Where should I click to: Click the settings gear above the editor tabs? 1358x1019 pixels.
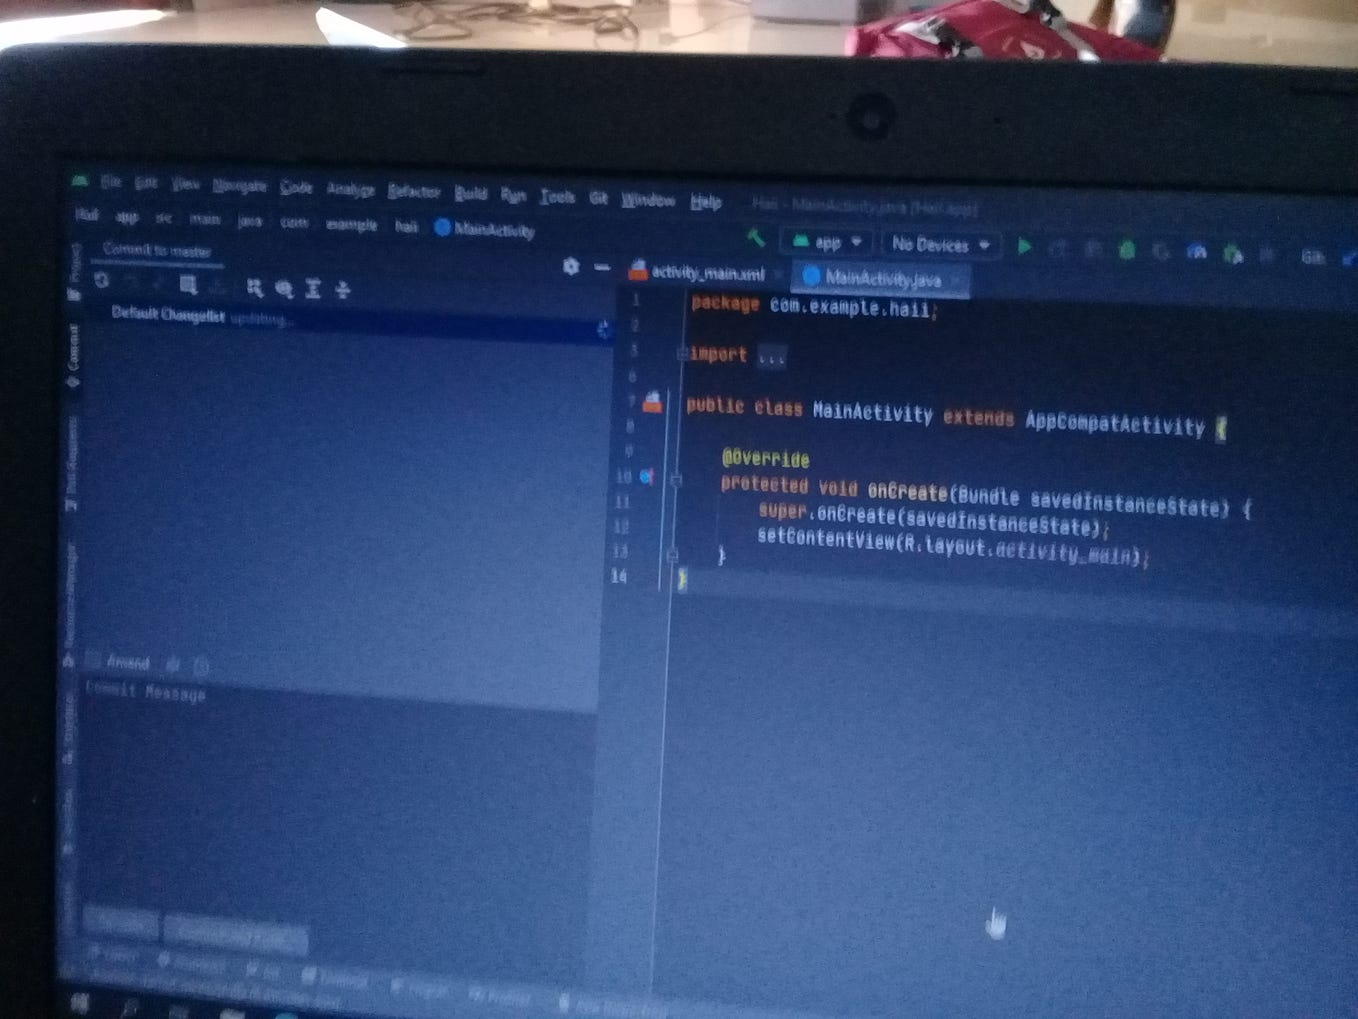(x=572, y=266)
